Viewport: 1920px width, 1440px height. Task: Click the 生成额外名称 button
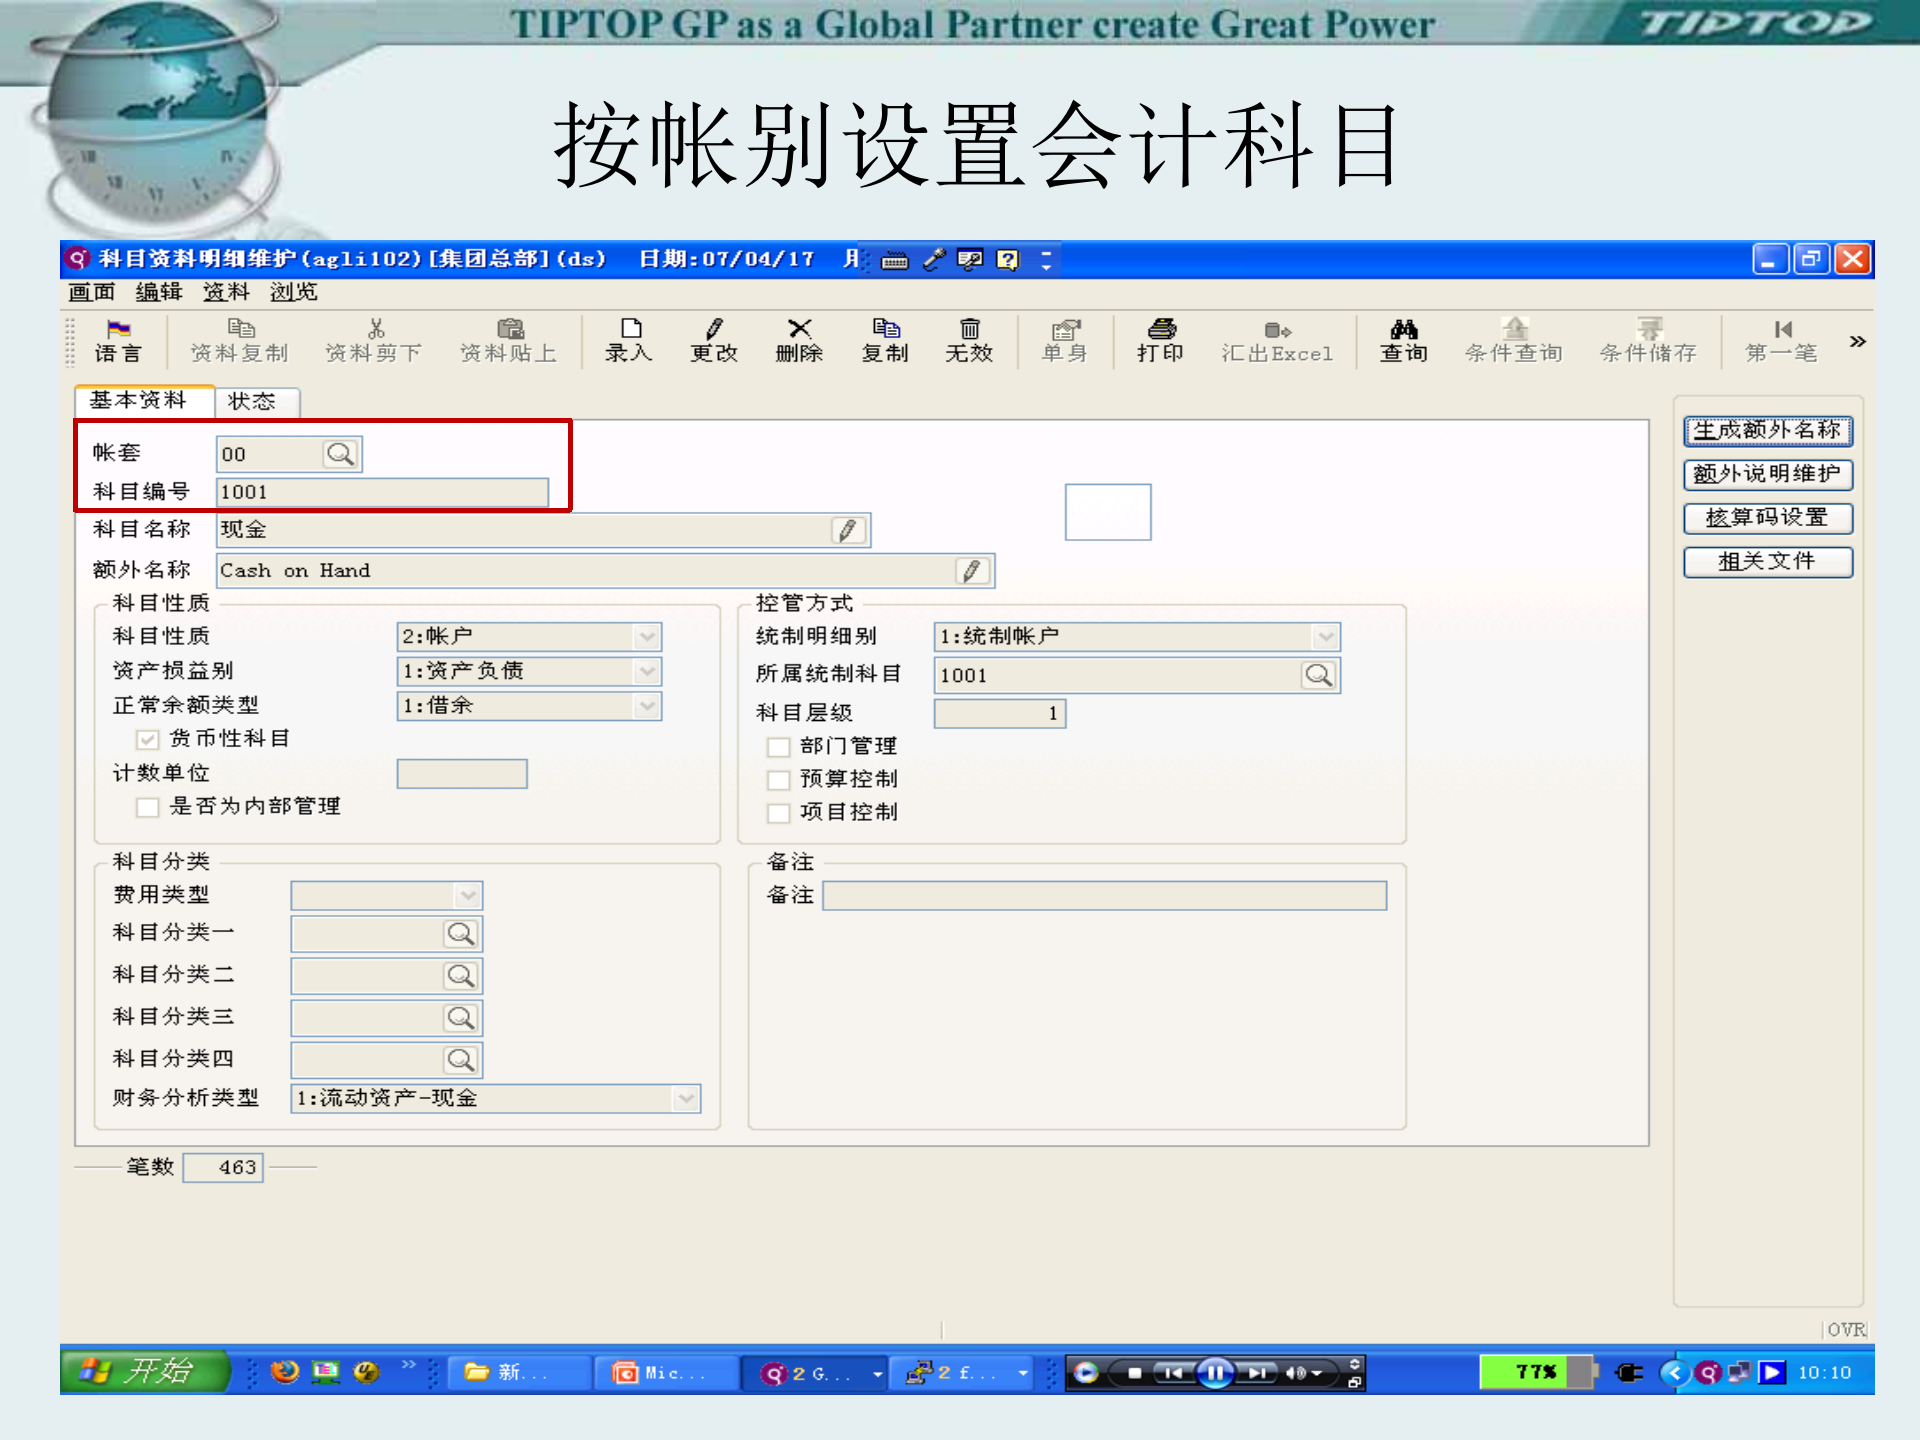(x=1768, y=431)
